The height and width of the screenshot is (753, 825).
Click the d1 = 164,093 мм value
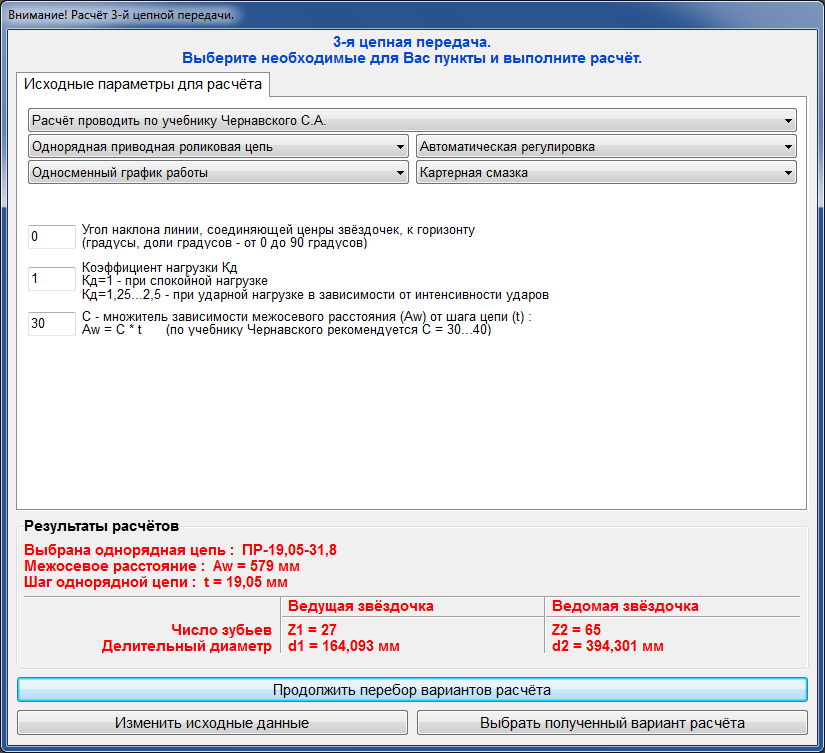[344, 646]
